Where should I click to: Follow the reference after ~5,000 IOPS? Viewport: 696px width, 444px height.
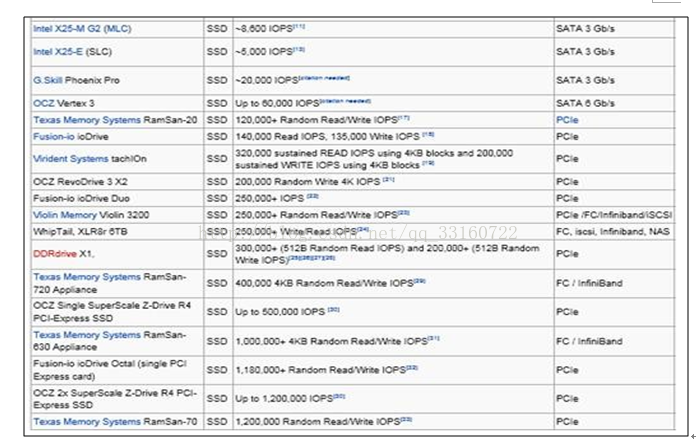[x=299, y=50]
